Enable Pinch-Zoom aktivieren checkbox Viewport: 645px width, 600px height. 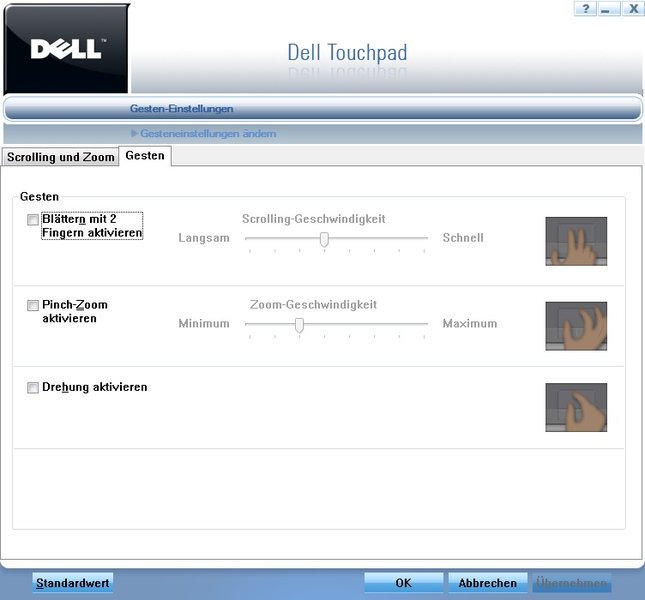coord(33,305)
